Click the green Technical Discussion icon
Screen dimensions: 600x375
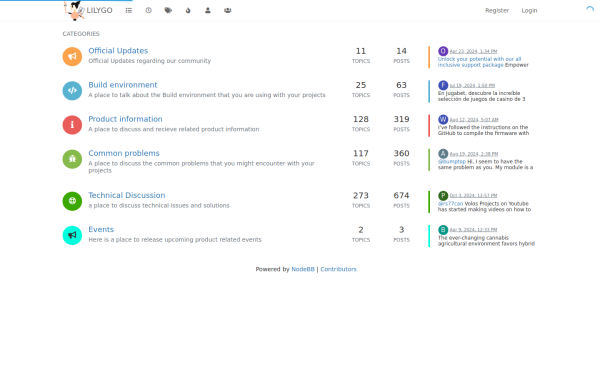72,201
